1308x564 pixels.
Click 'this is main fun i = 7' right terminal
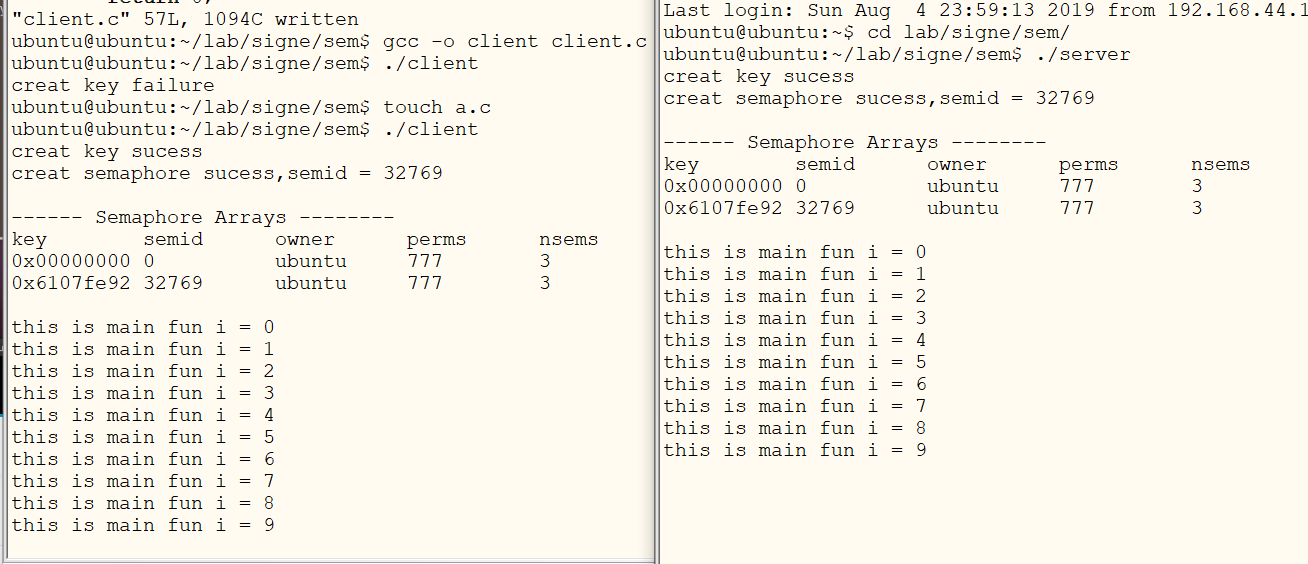[x=795, y=407]
